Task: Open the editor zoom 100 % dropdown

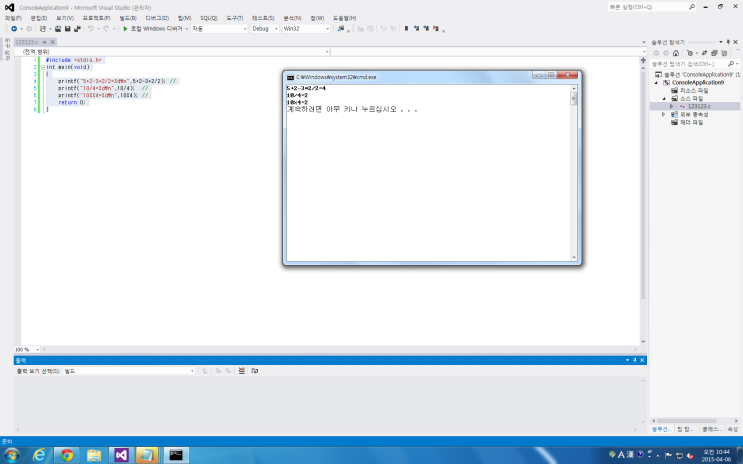Action: [x=27, y=349]
